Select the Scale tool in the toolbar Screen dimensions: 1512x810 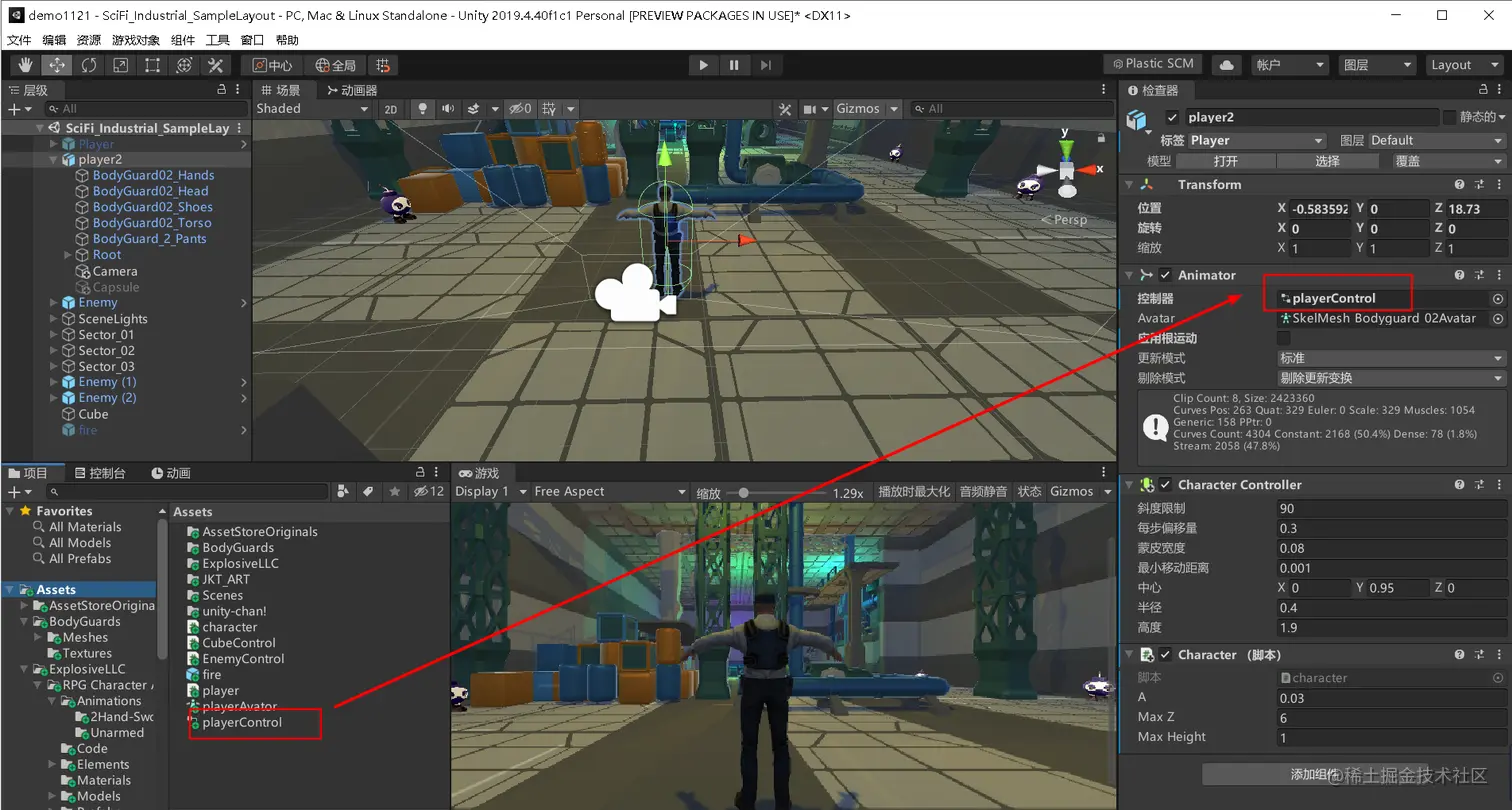pos(120,65)
